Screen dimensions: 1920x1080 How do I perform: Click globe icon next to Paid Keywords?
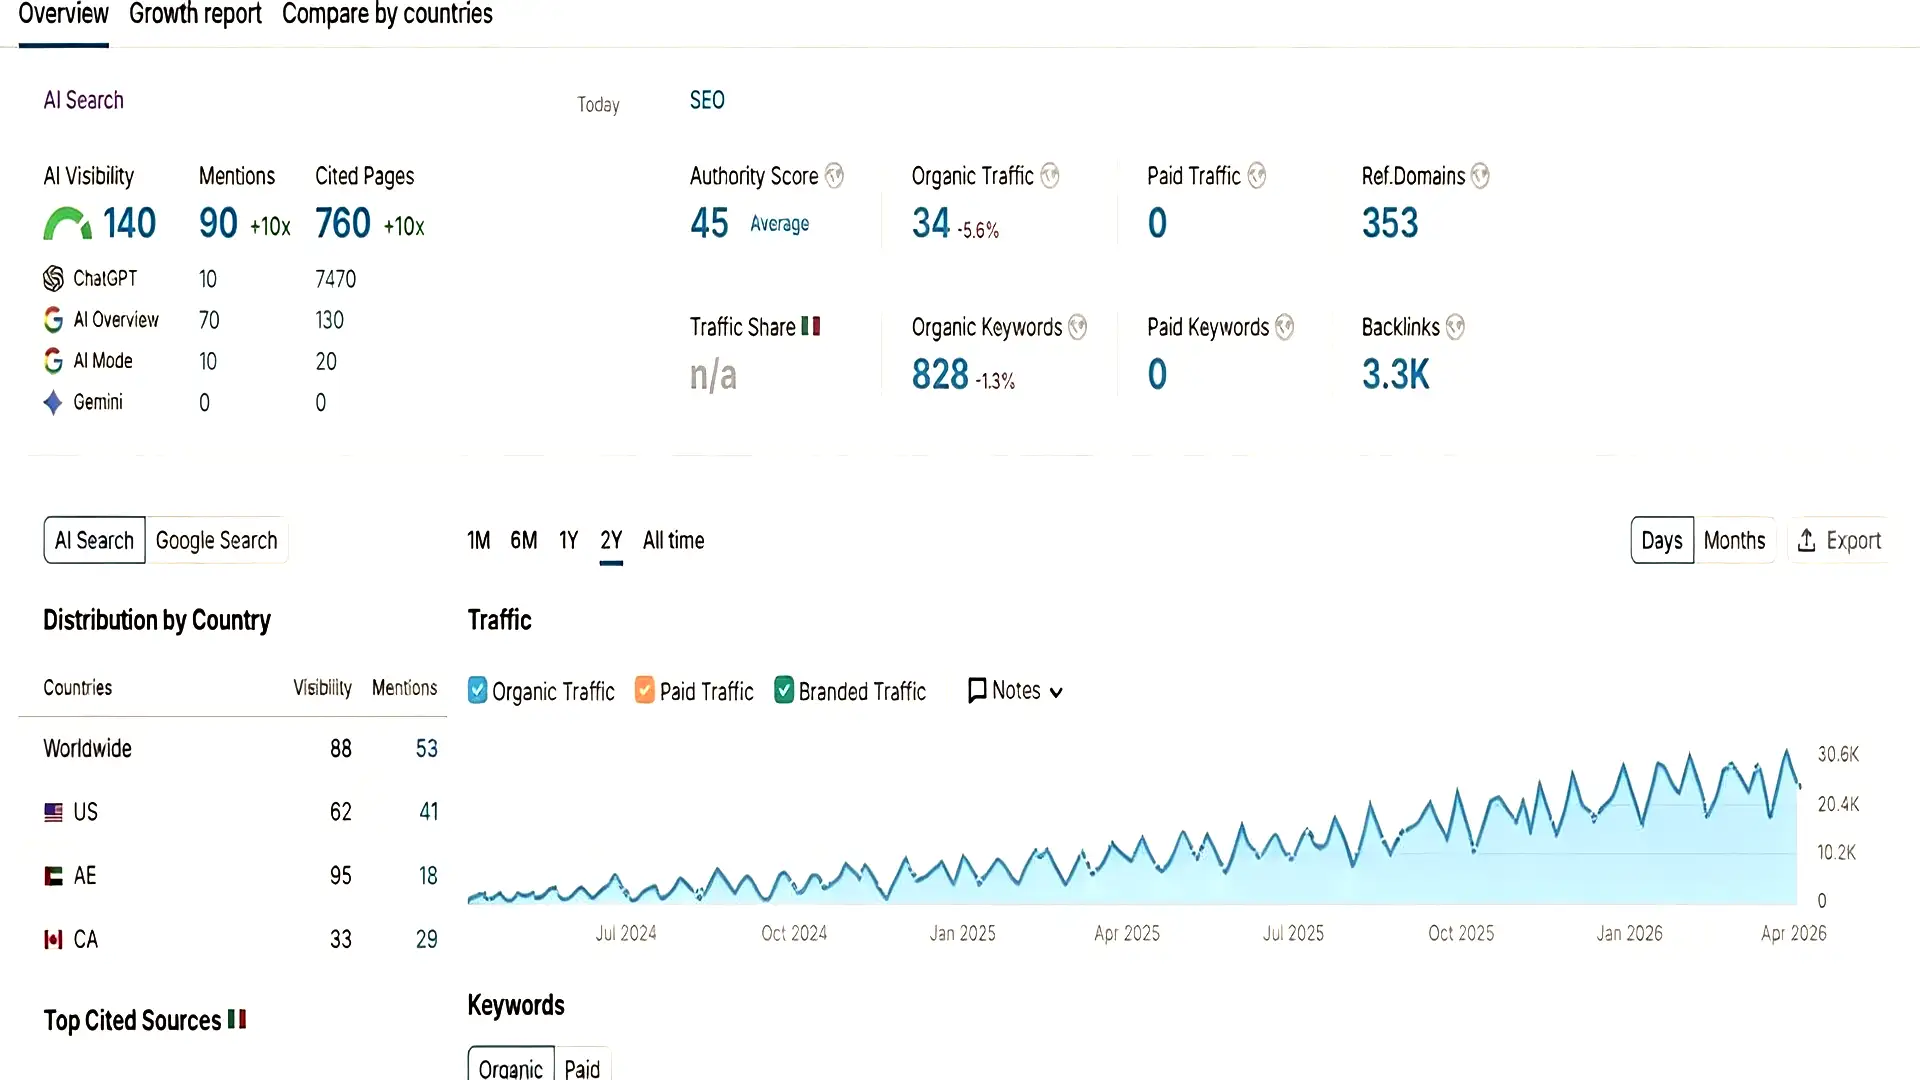click(1284, 327)
